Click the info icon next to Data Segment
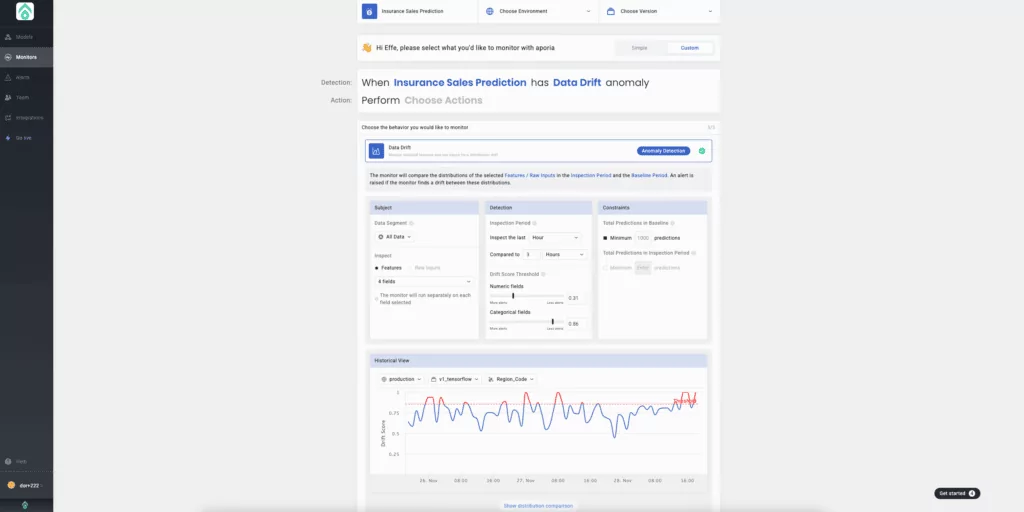Screen dimensions: 1024x512 click(411, 223)
